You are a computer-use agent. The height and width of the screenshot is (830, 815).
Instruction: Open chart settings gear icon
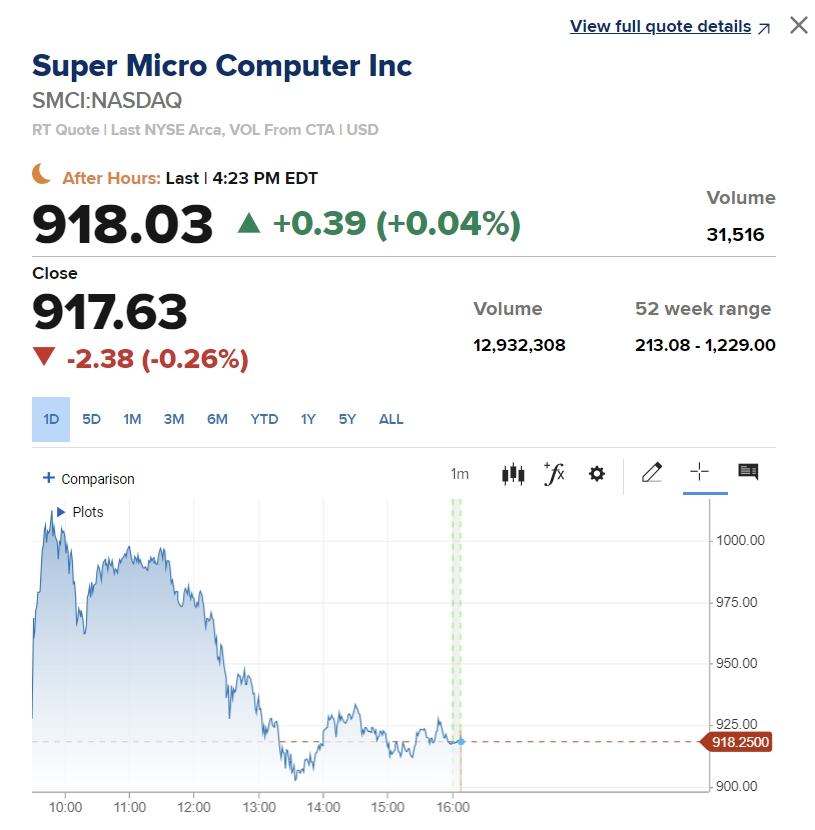click(597, 474)
